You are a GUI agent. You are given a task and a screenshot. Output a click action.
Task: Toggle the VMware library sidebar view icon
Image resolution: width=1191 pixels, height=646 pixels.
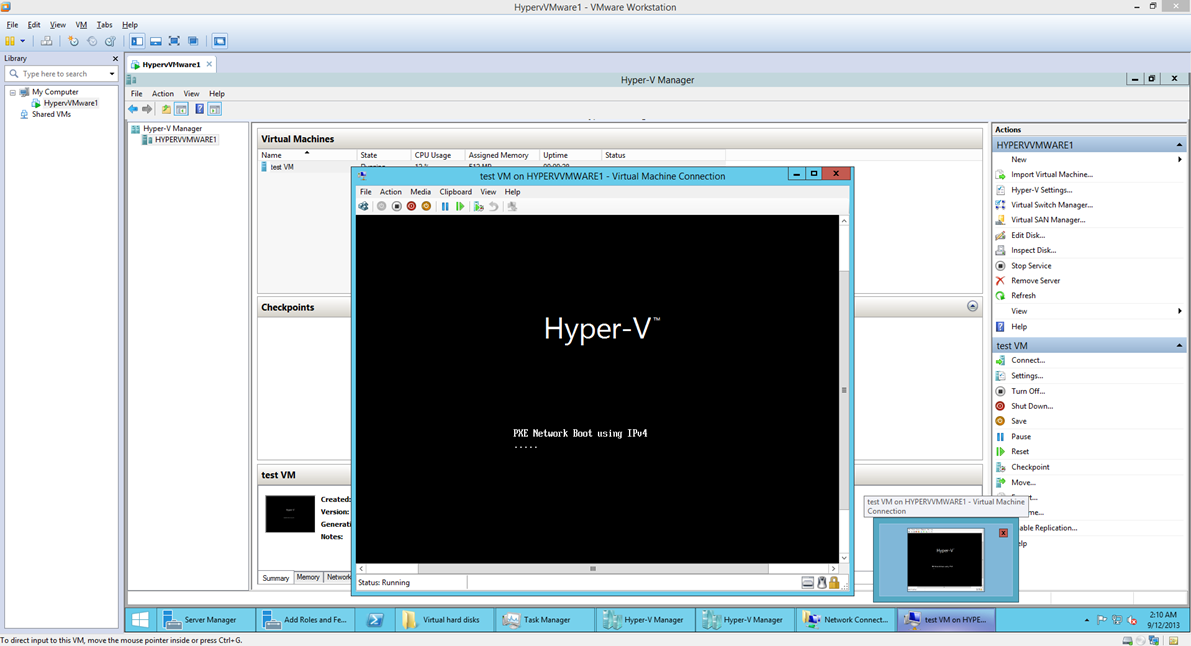pos(137,41)
